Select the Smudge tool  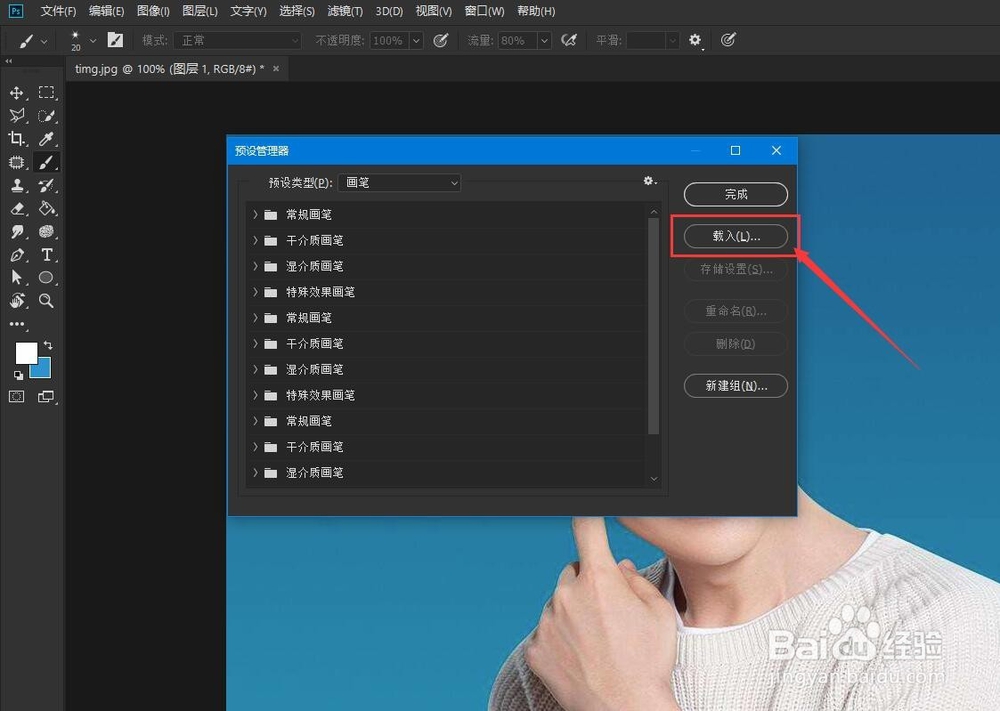pos(17,231)
